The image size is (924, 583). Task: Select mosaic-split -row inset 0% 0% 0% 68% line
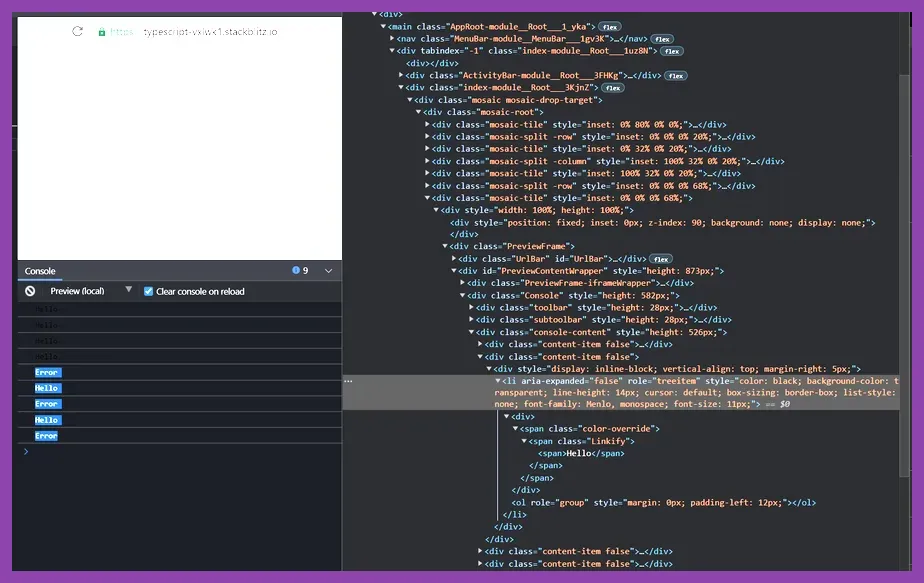coord(593,186)
